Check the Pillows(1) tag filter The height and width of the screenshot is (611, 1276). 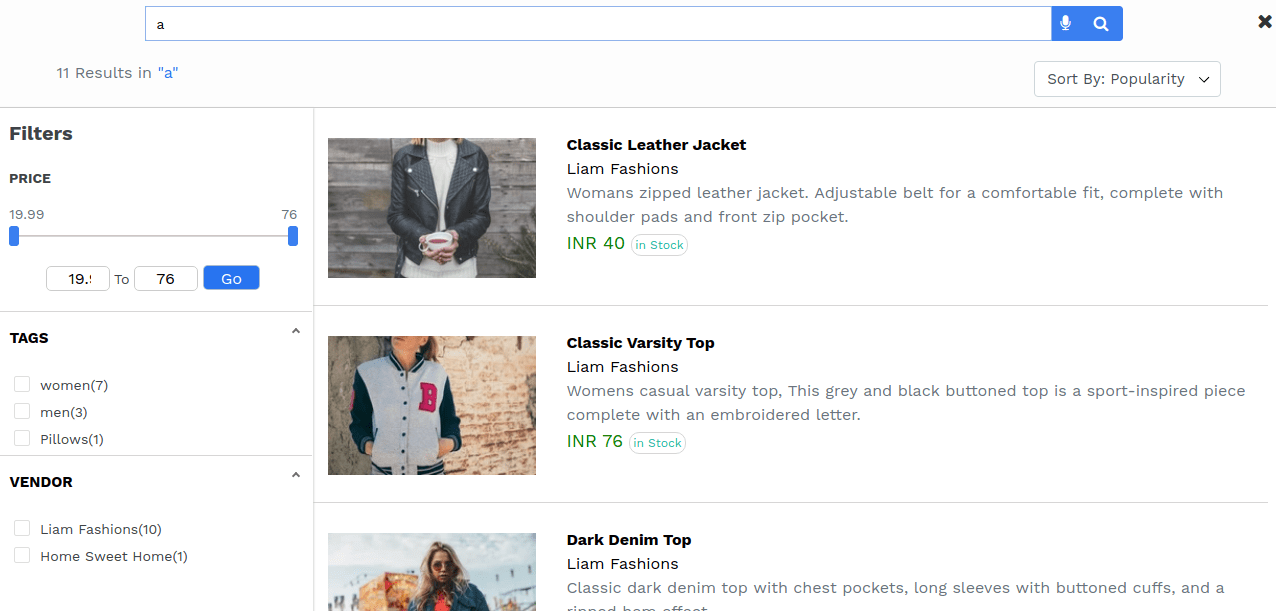point(22,438)
